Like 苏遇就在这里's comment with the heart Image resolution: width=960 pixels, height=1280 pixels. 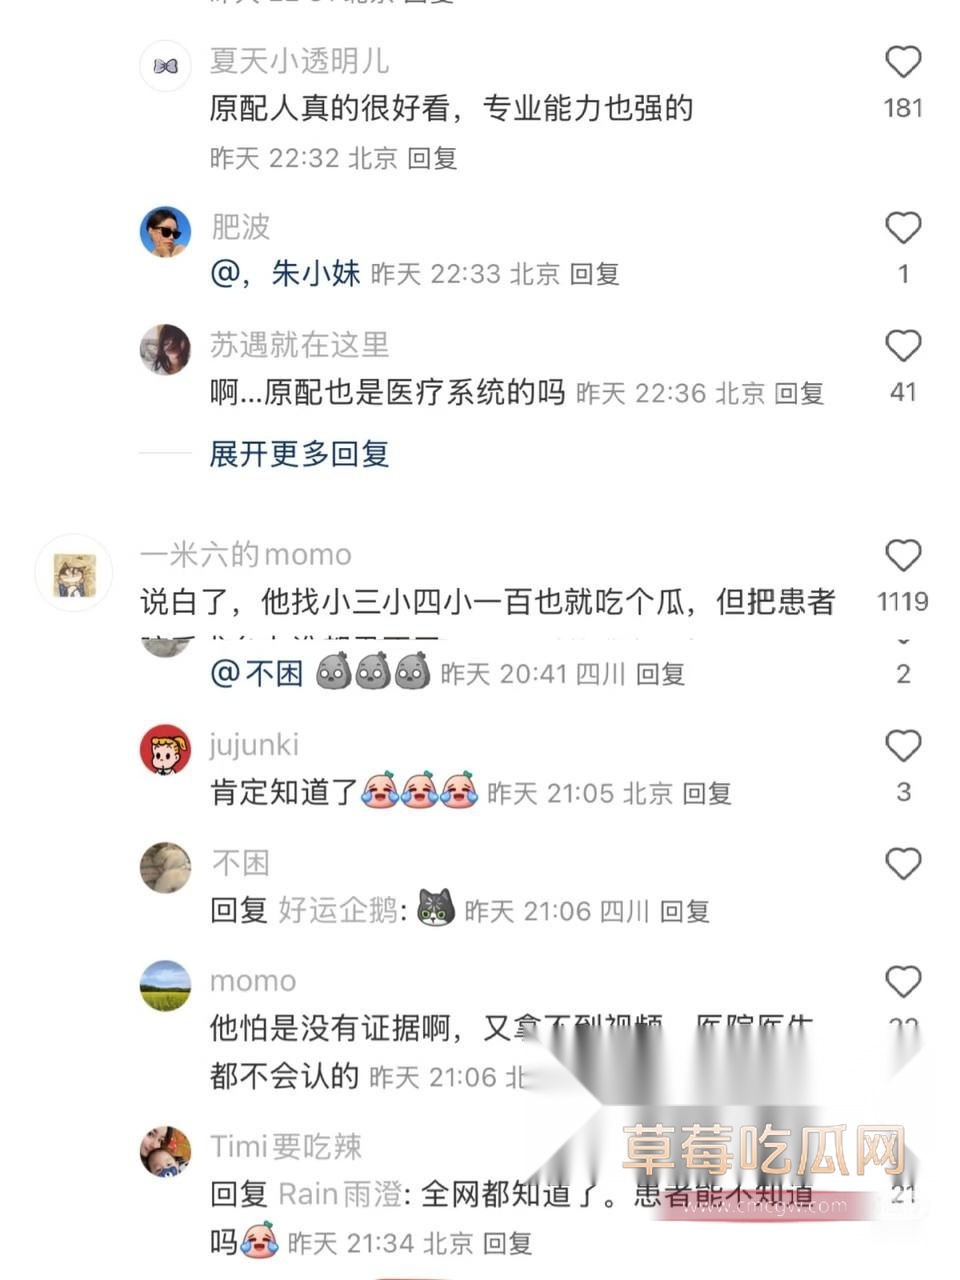(903, 346)
